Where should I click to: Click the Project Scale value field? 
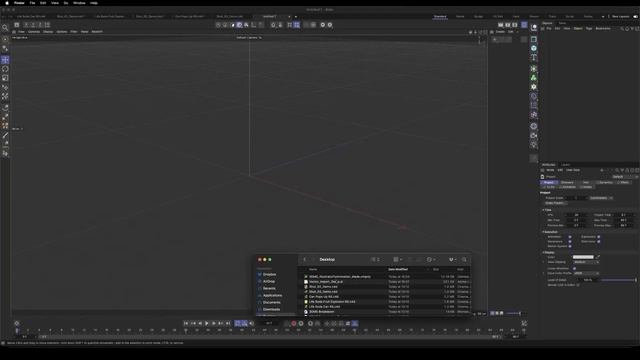(x=576, y=198)
